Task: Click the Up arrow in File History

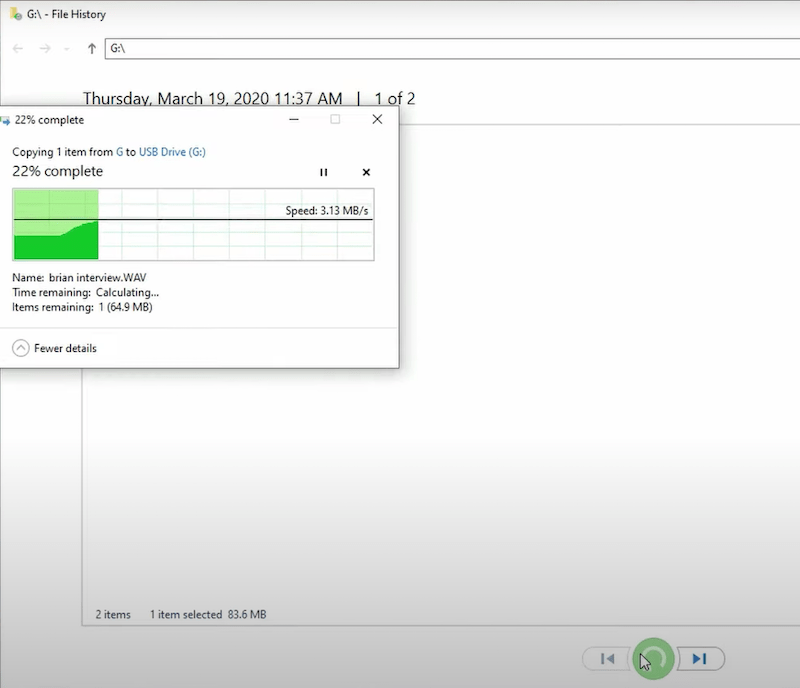Action: coord(92,48)
